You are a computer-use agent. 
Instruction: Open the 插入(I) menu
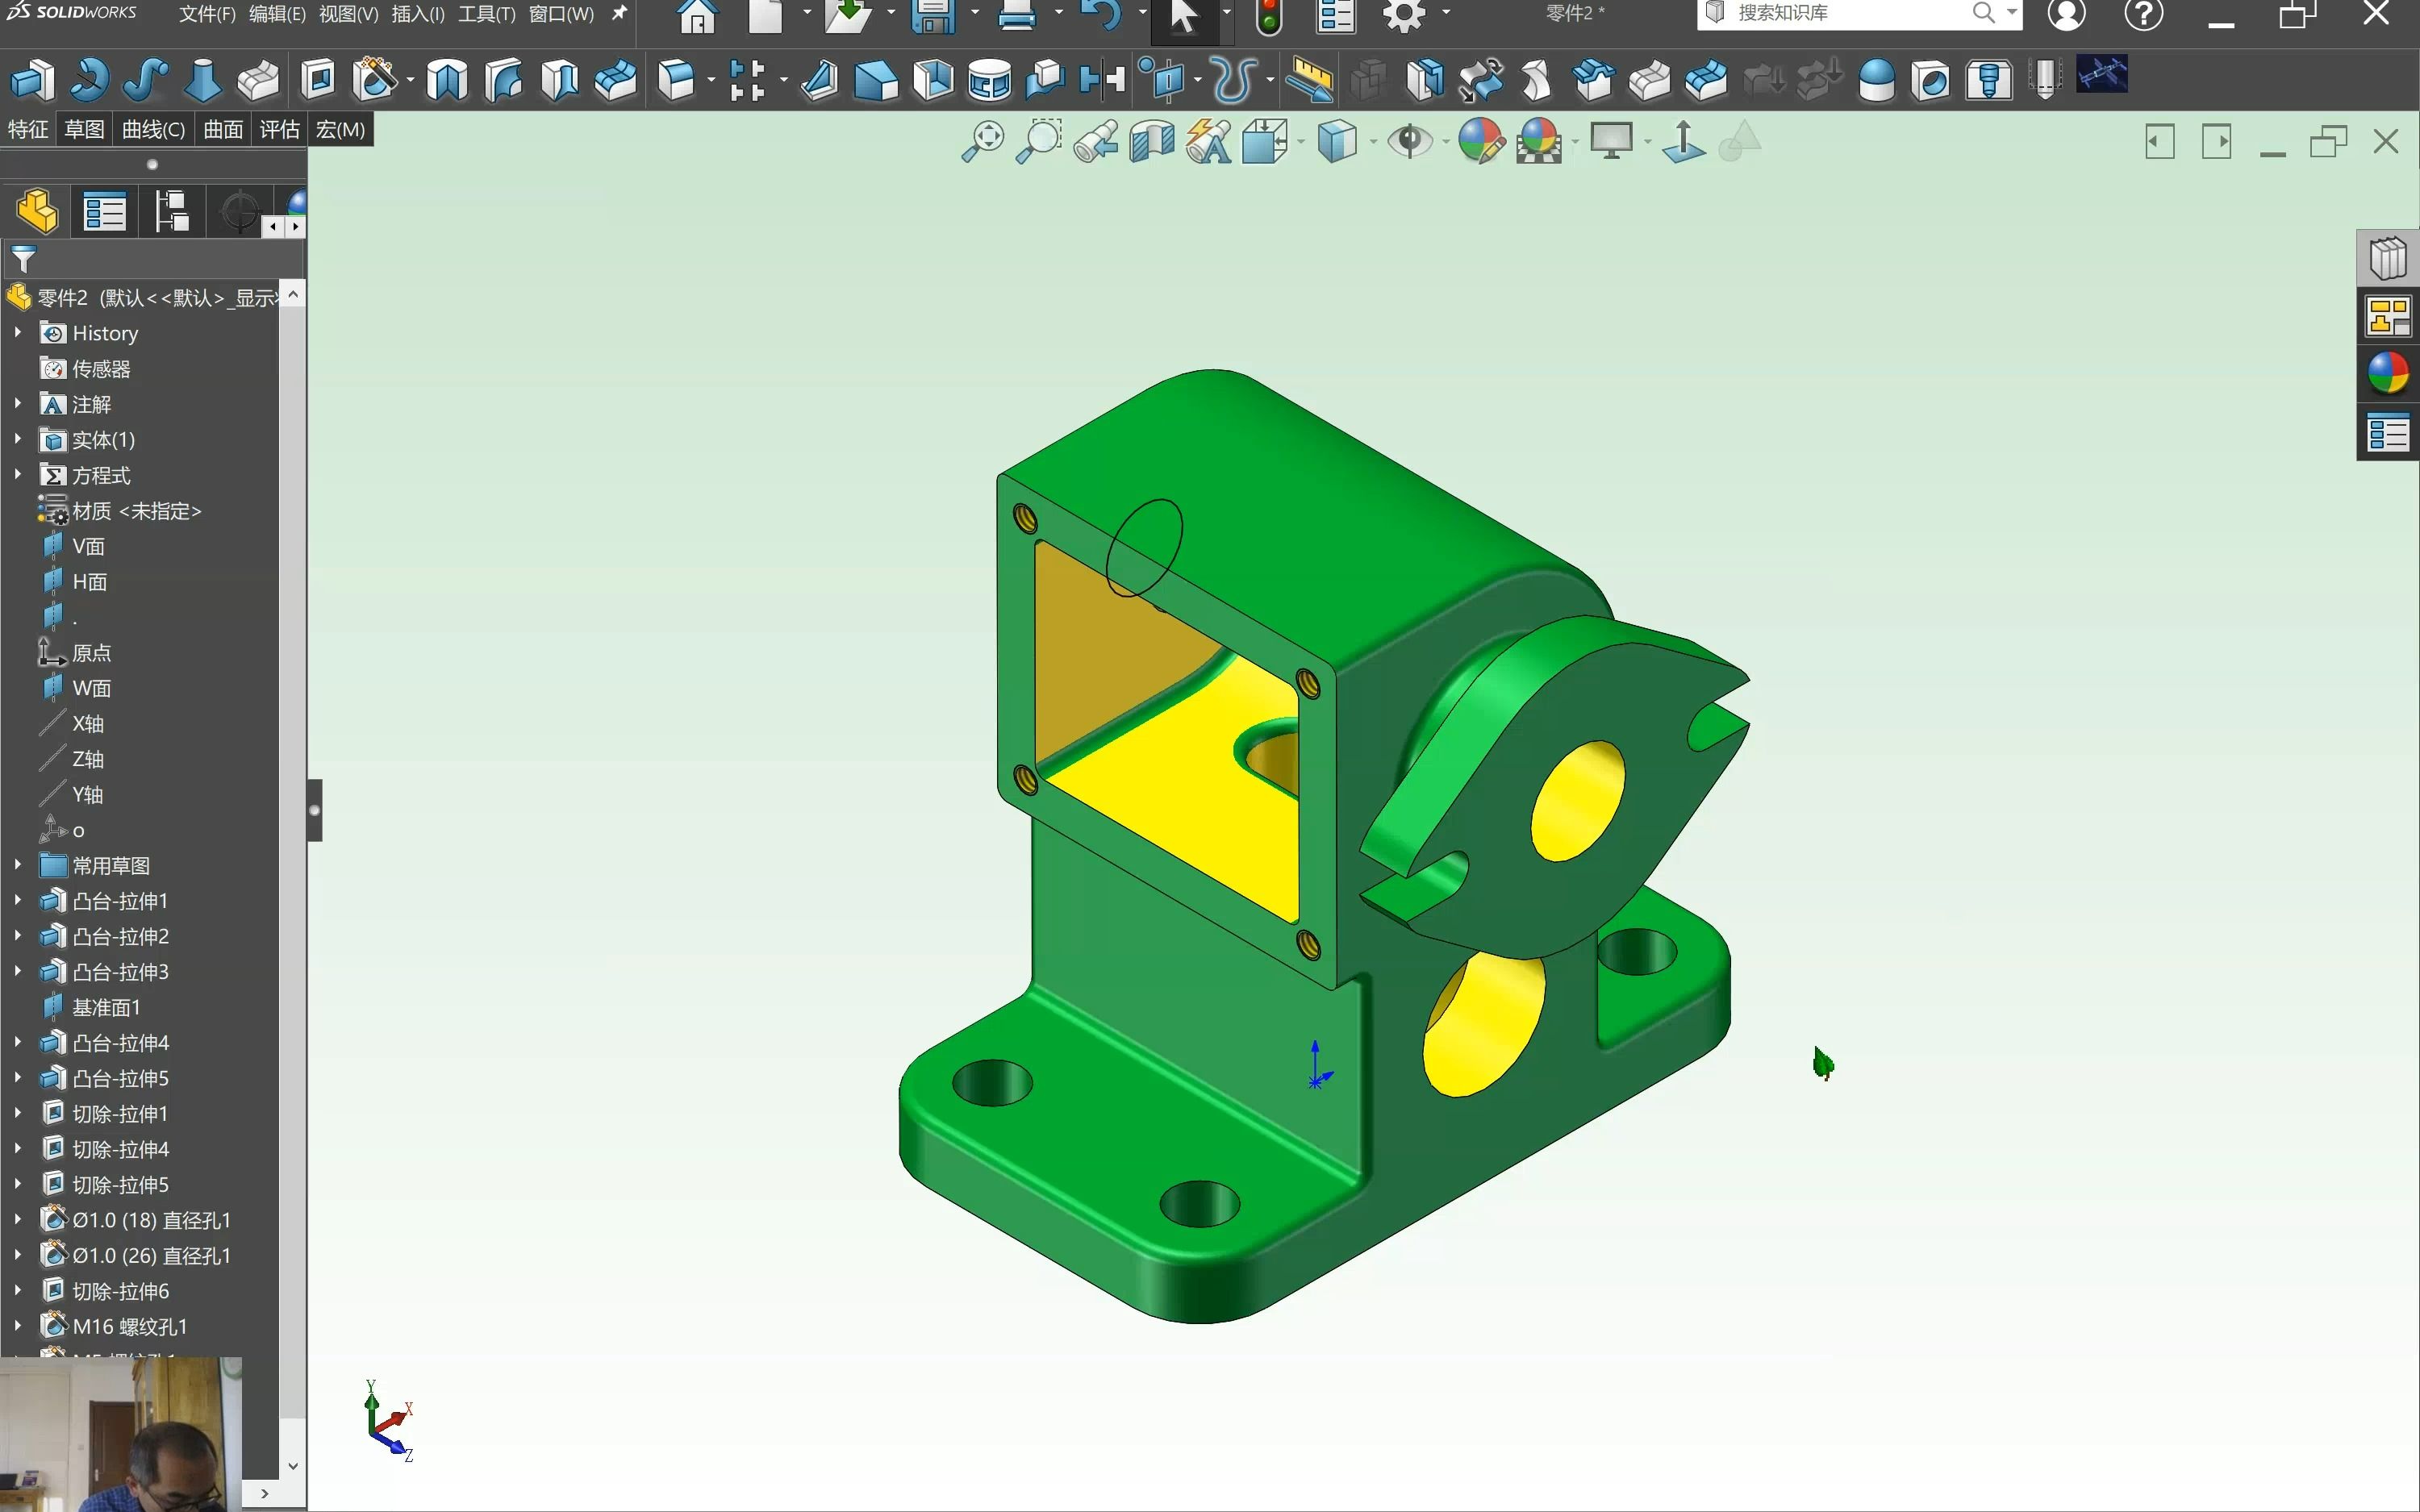[x=418, y=14]
